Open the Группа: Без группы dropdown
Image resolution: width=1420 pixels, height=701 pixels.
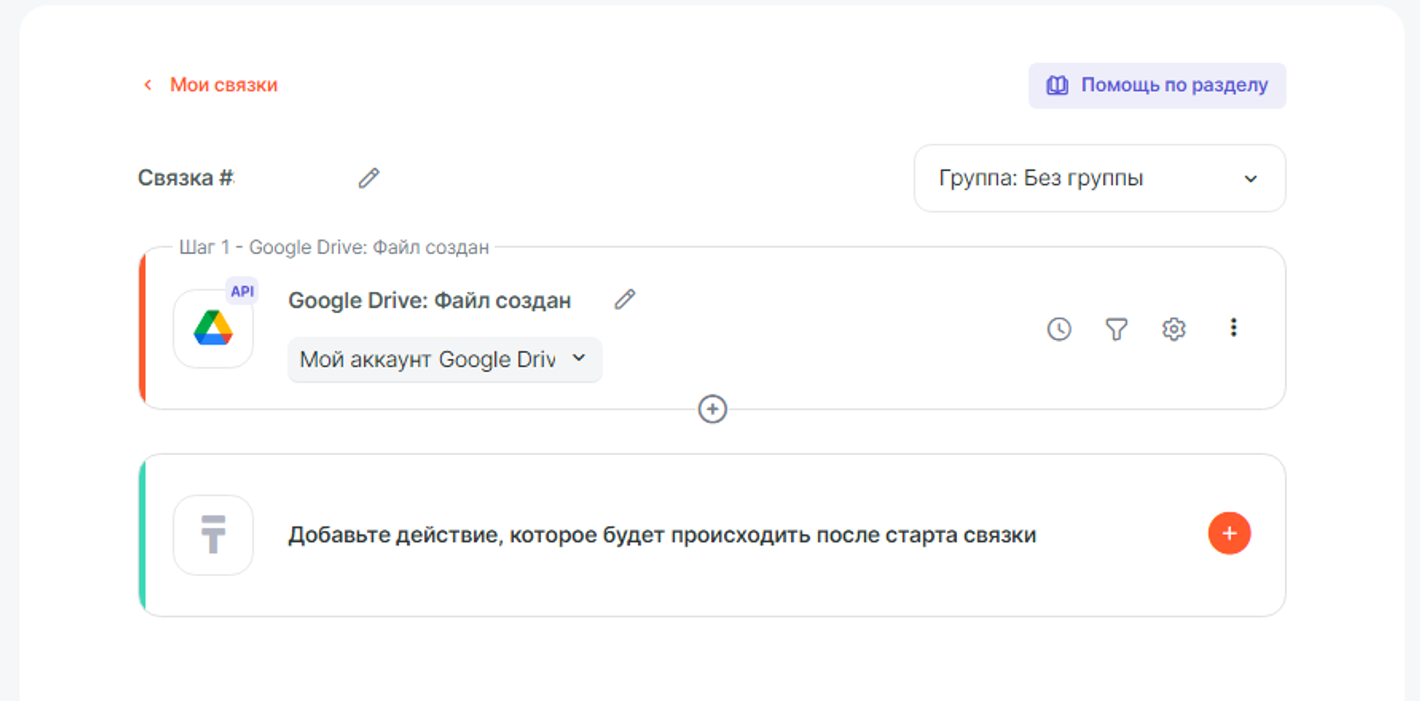[x=1098, y=178]
